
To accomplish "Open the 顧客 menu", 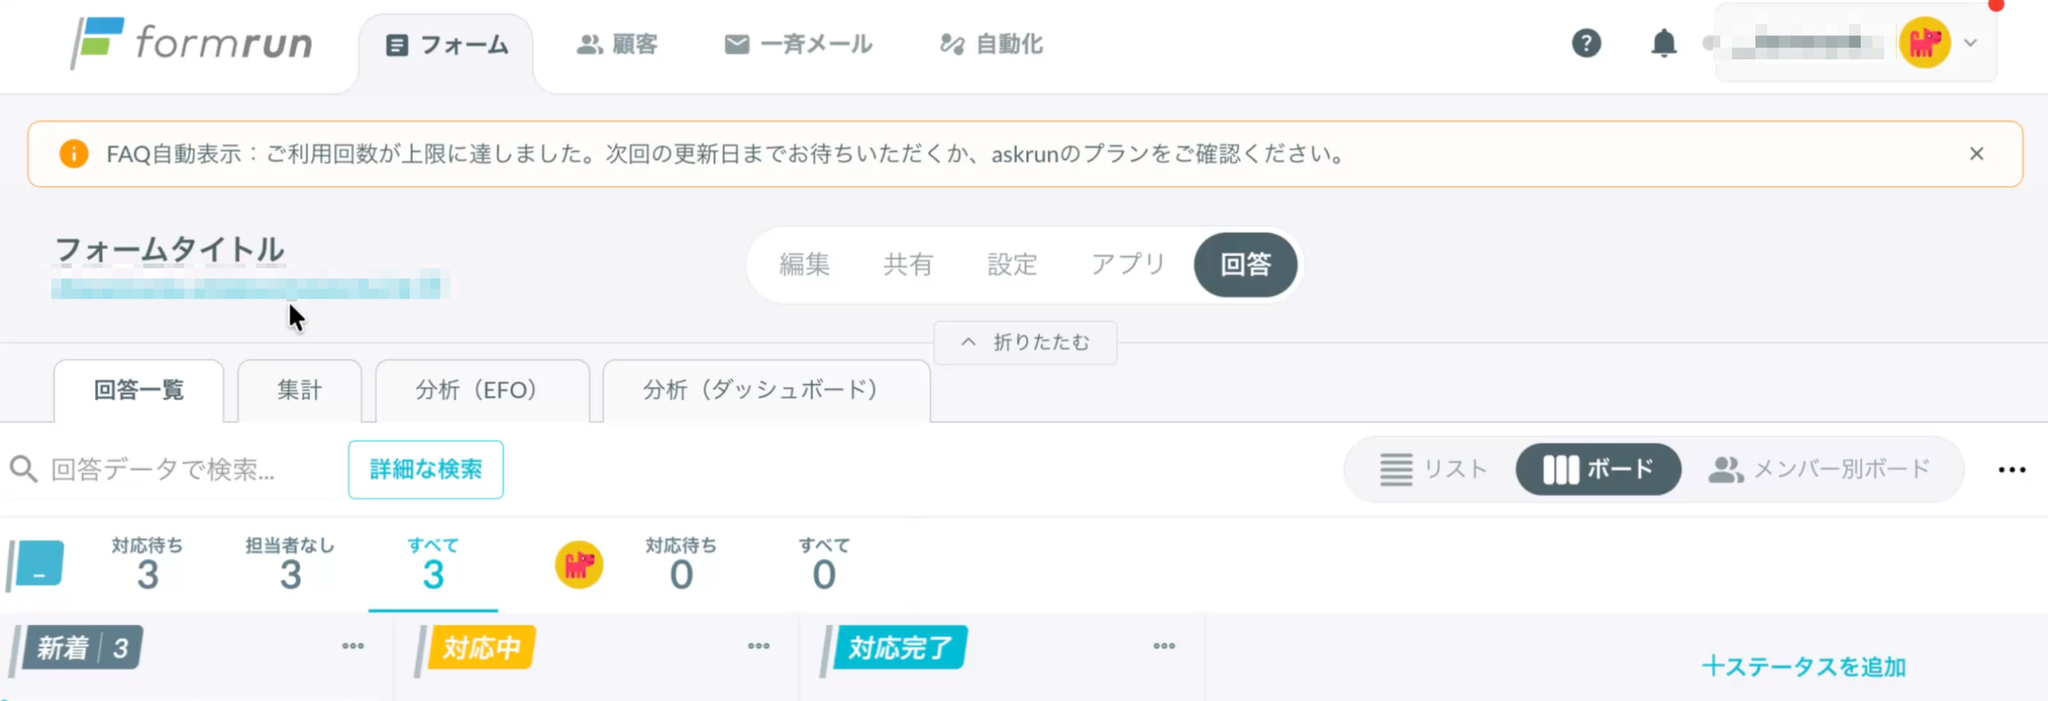I will [617, 44].
